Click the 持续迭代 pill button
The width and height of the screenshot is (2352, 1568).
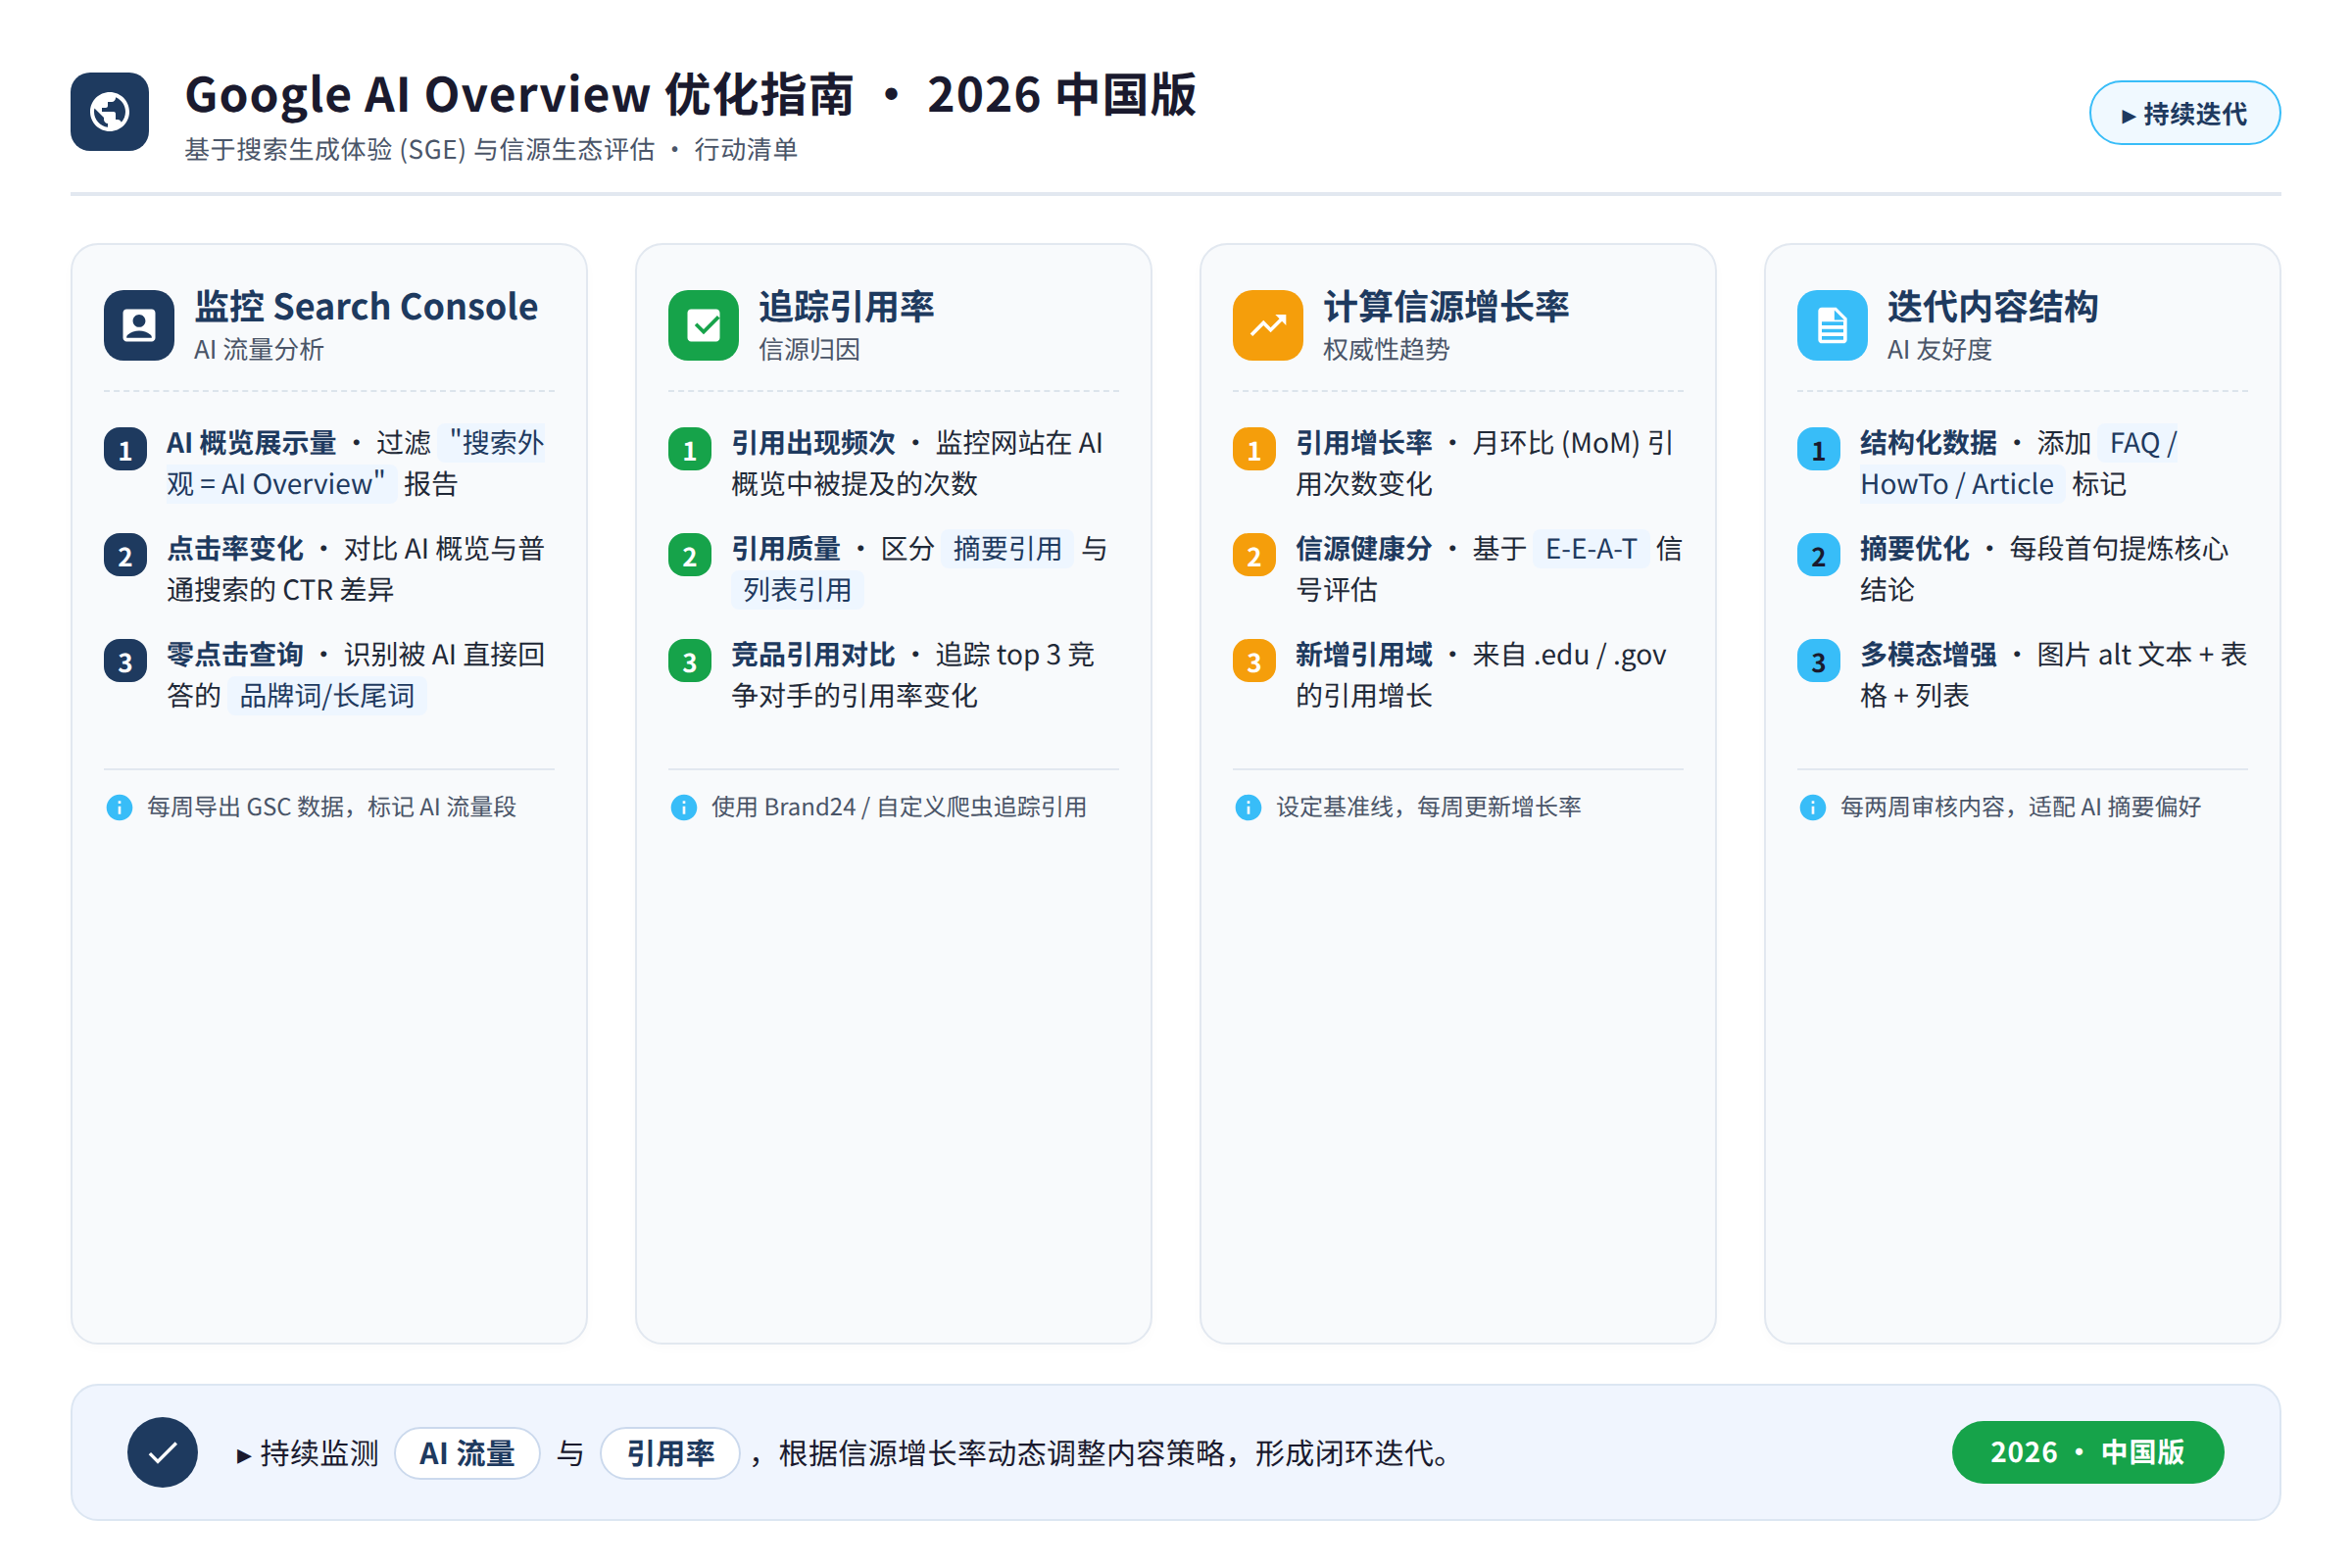2184,113
